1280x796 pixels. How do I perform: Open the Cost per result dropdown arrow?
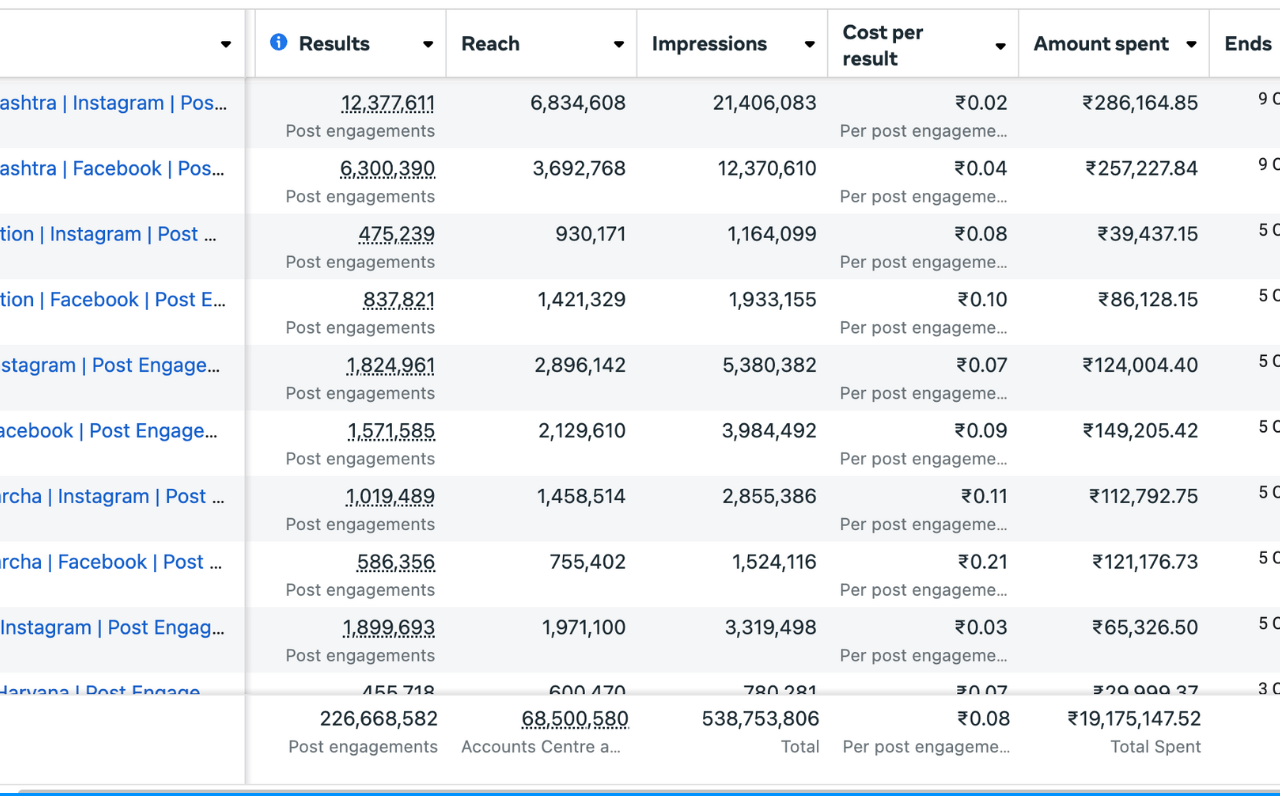coord(1000,46)
